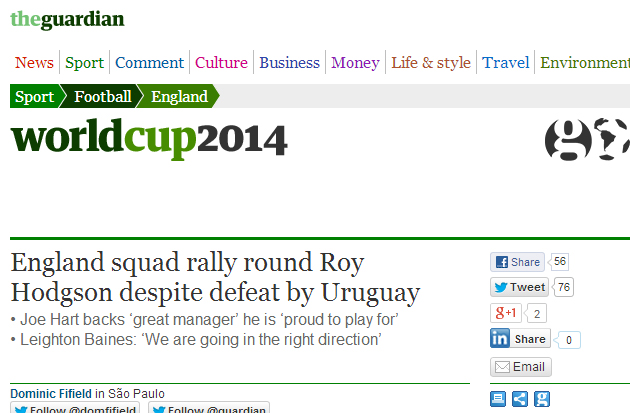Open the News section
The image size is (630, 413).
point(34,63)
